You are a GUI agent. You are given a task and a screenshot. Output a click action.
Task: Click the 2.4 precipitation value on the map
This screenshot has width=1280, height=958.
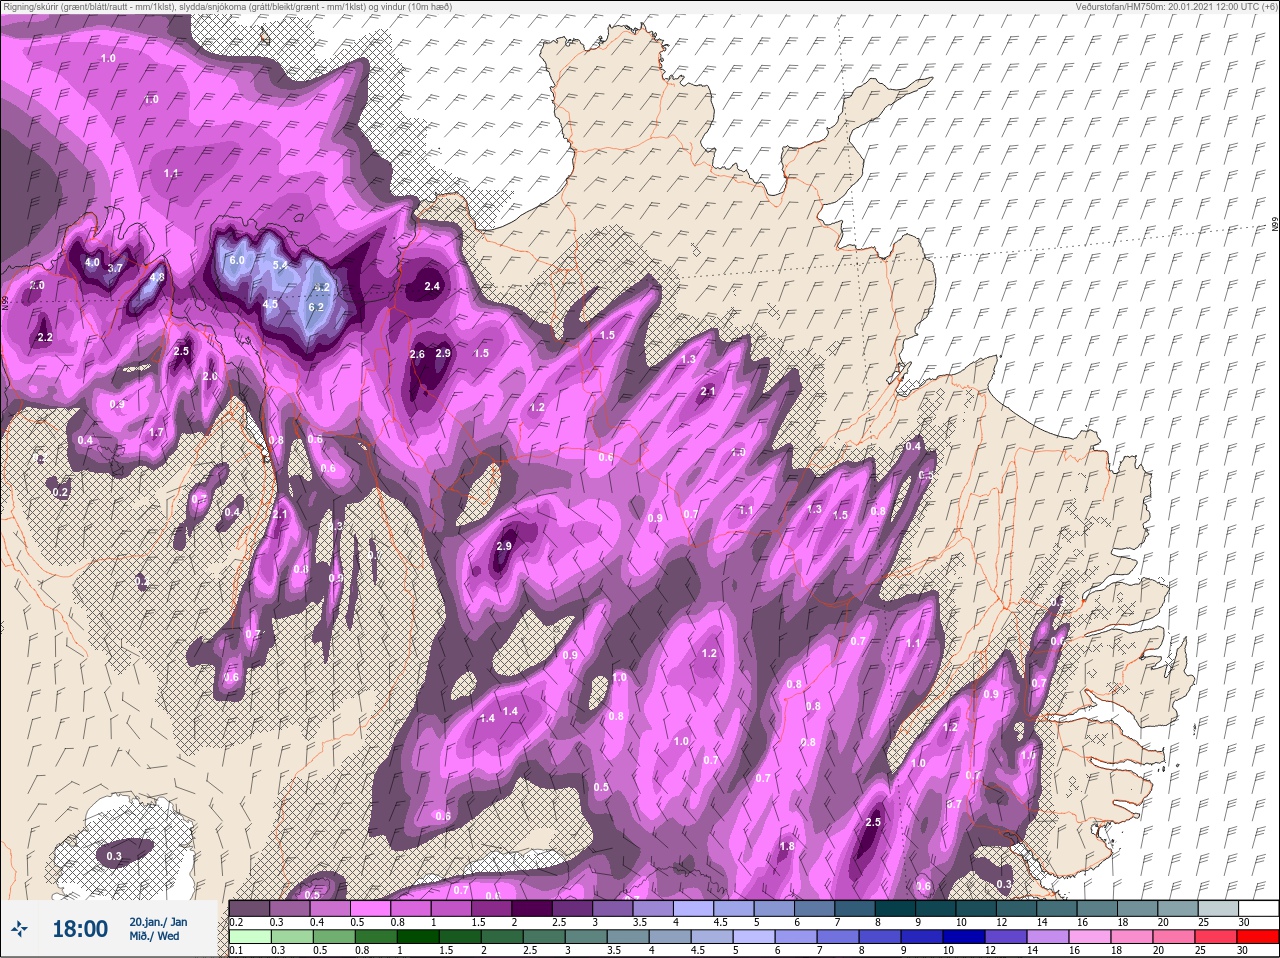point(432,286)
